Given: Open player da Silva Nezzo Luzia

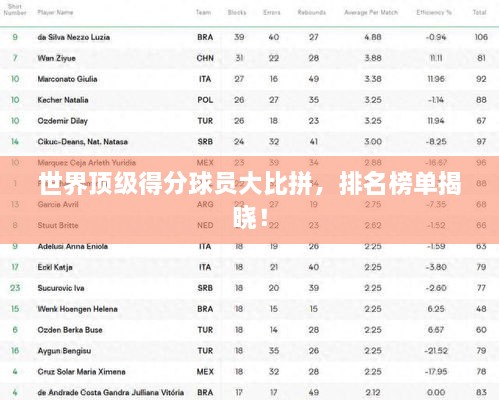Looking at the screenshot, I should (74, 37).
